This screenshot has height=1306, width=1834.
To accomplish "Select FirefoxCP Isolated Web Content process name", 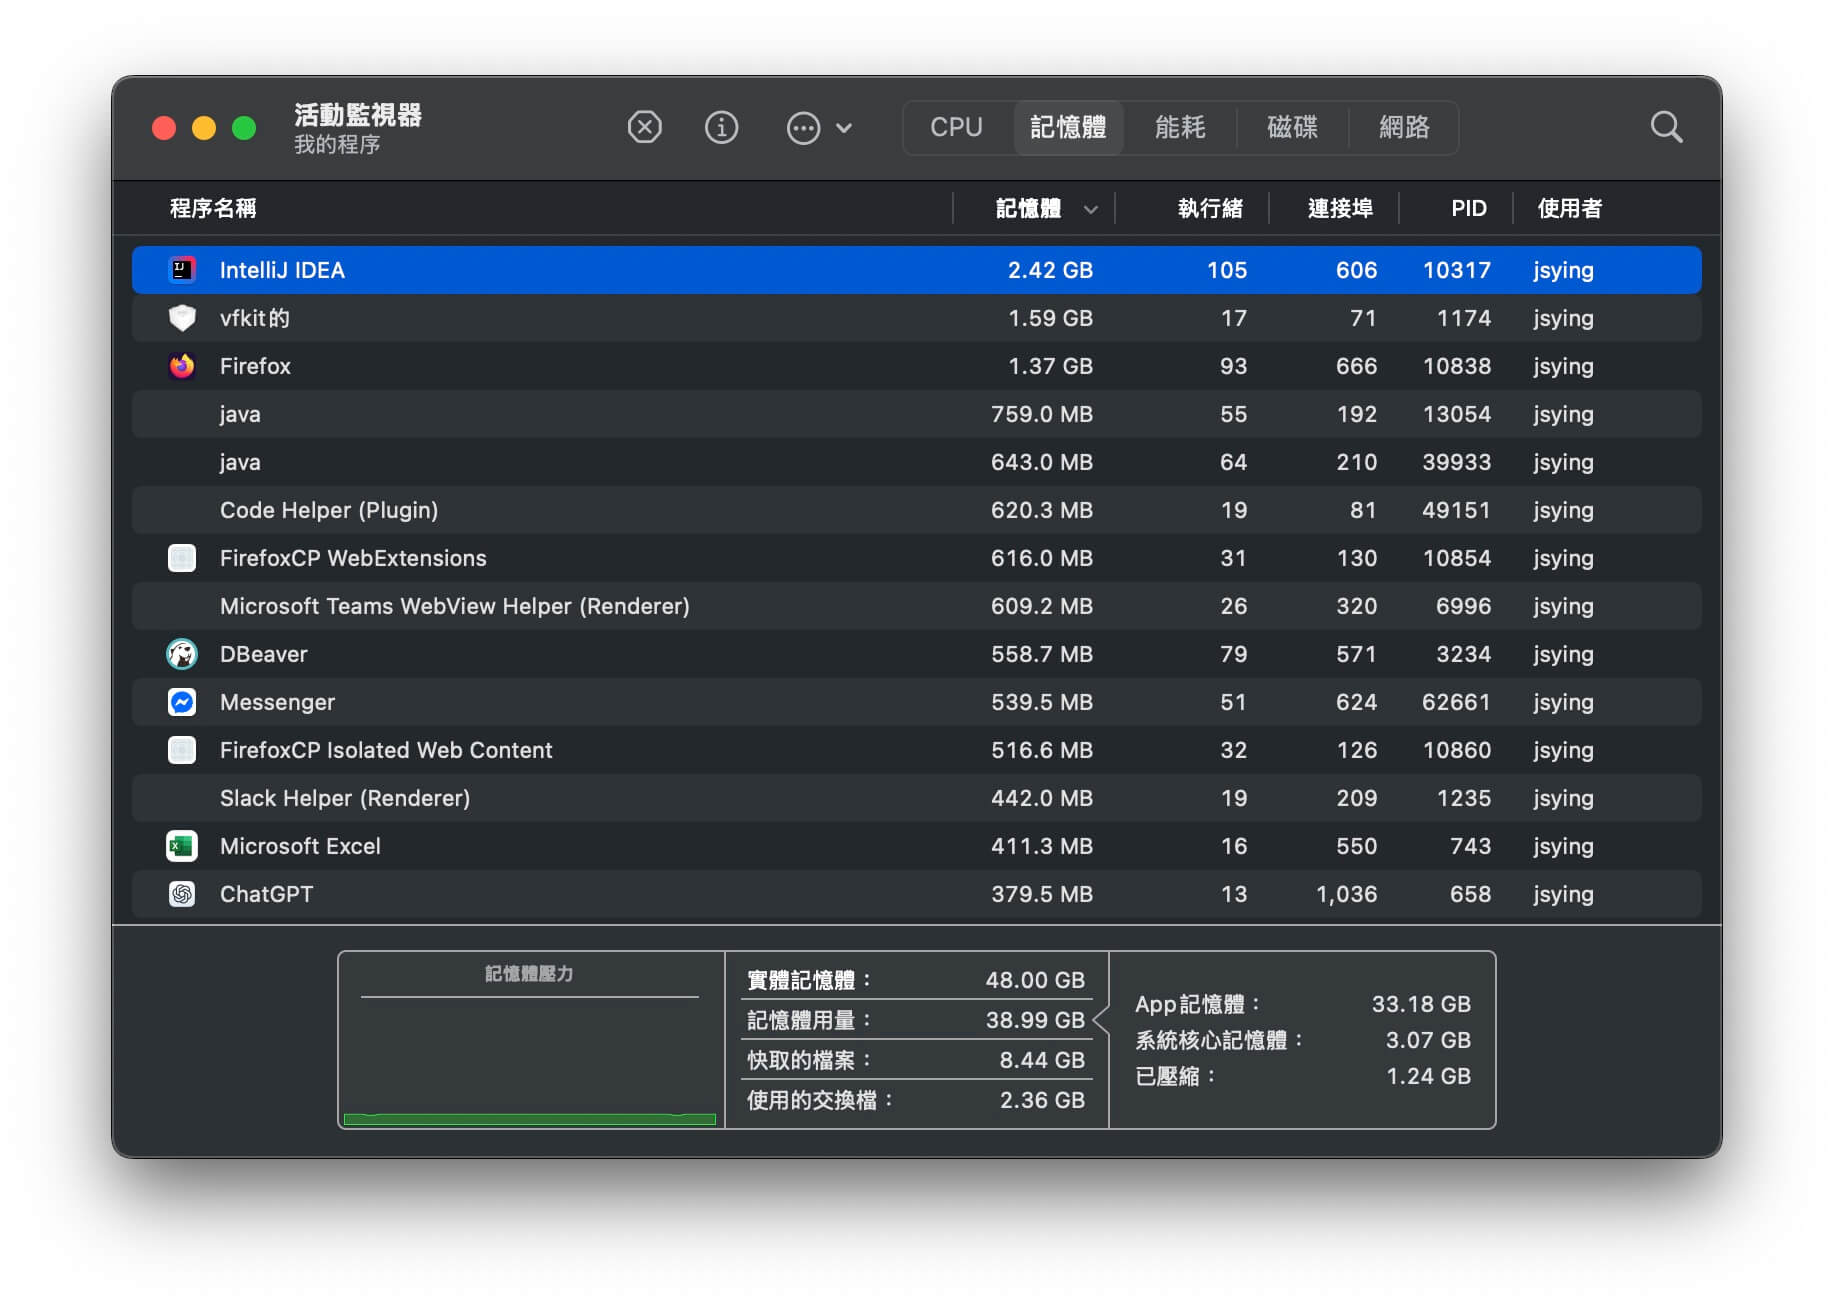I will click(386, 750).
